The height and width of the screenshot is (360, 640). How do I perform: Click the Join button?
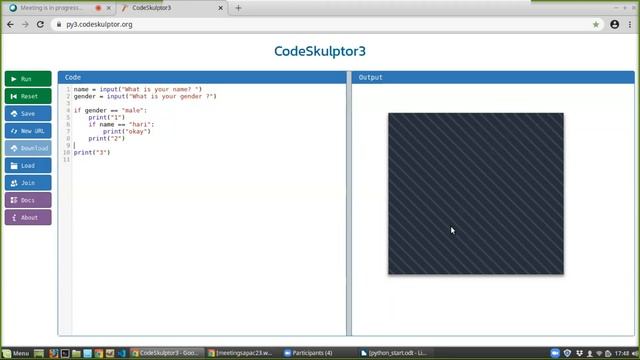[28, 183]
